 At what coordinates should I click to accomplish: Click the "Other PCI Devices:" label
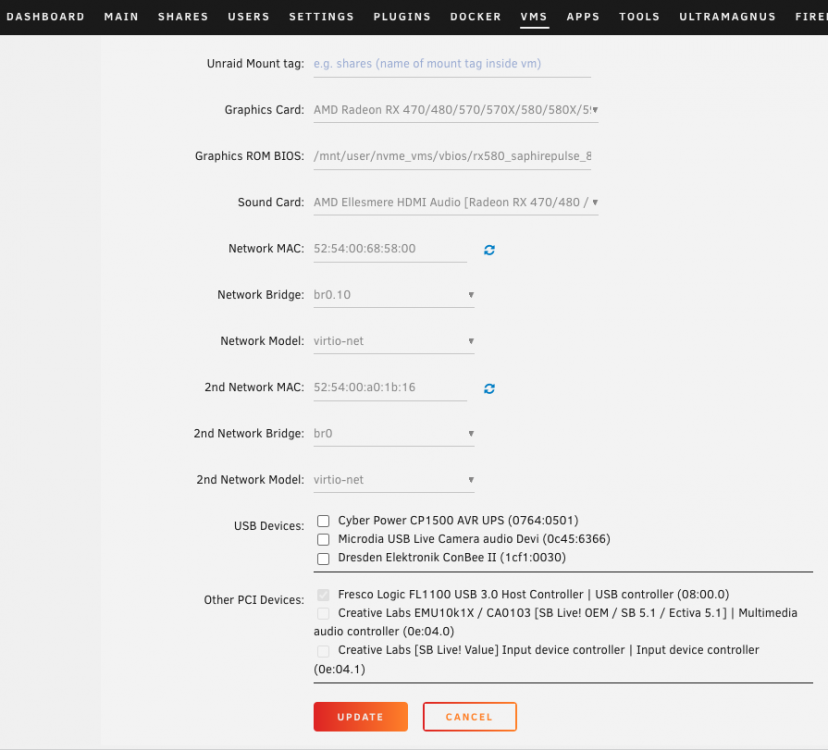click(x=254, y=600)
